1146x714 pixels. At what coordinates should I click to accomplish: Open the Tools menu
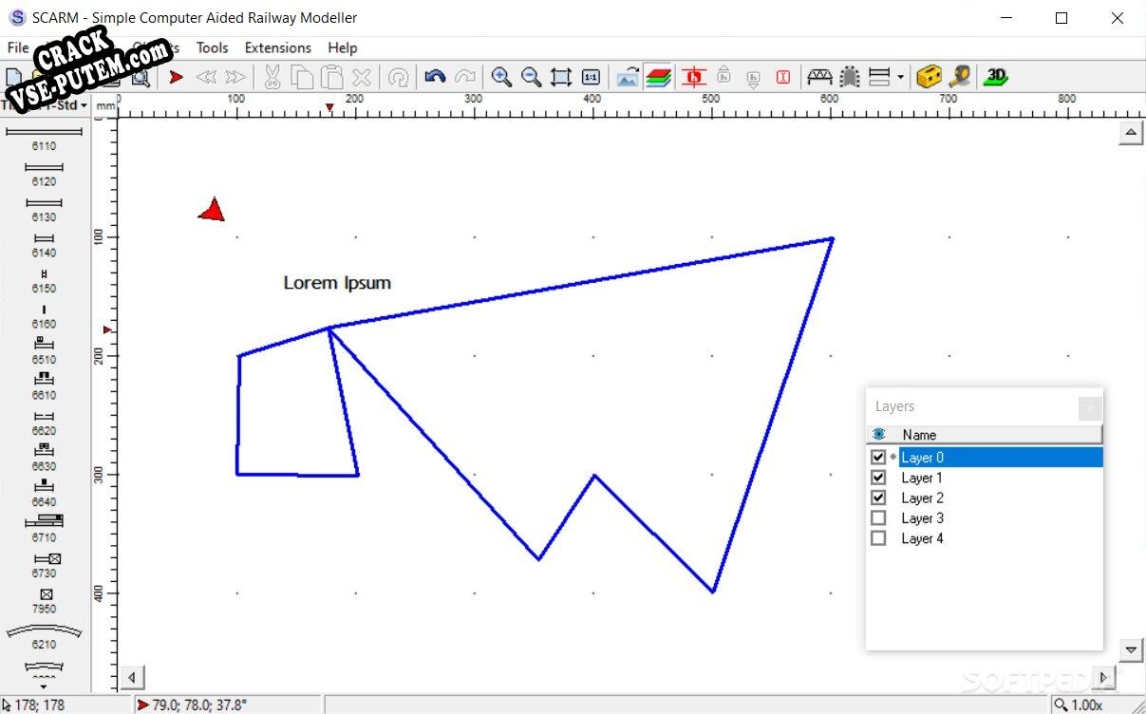tap(212, 48)
